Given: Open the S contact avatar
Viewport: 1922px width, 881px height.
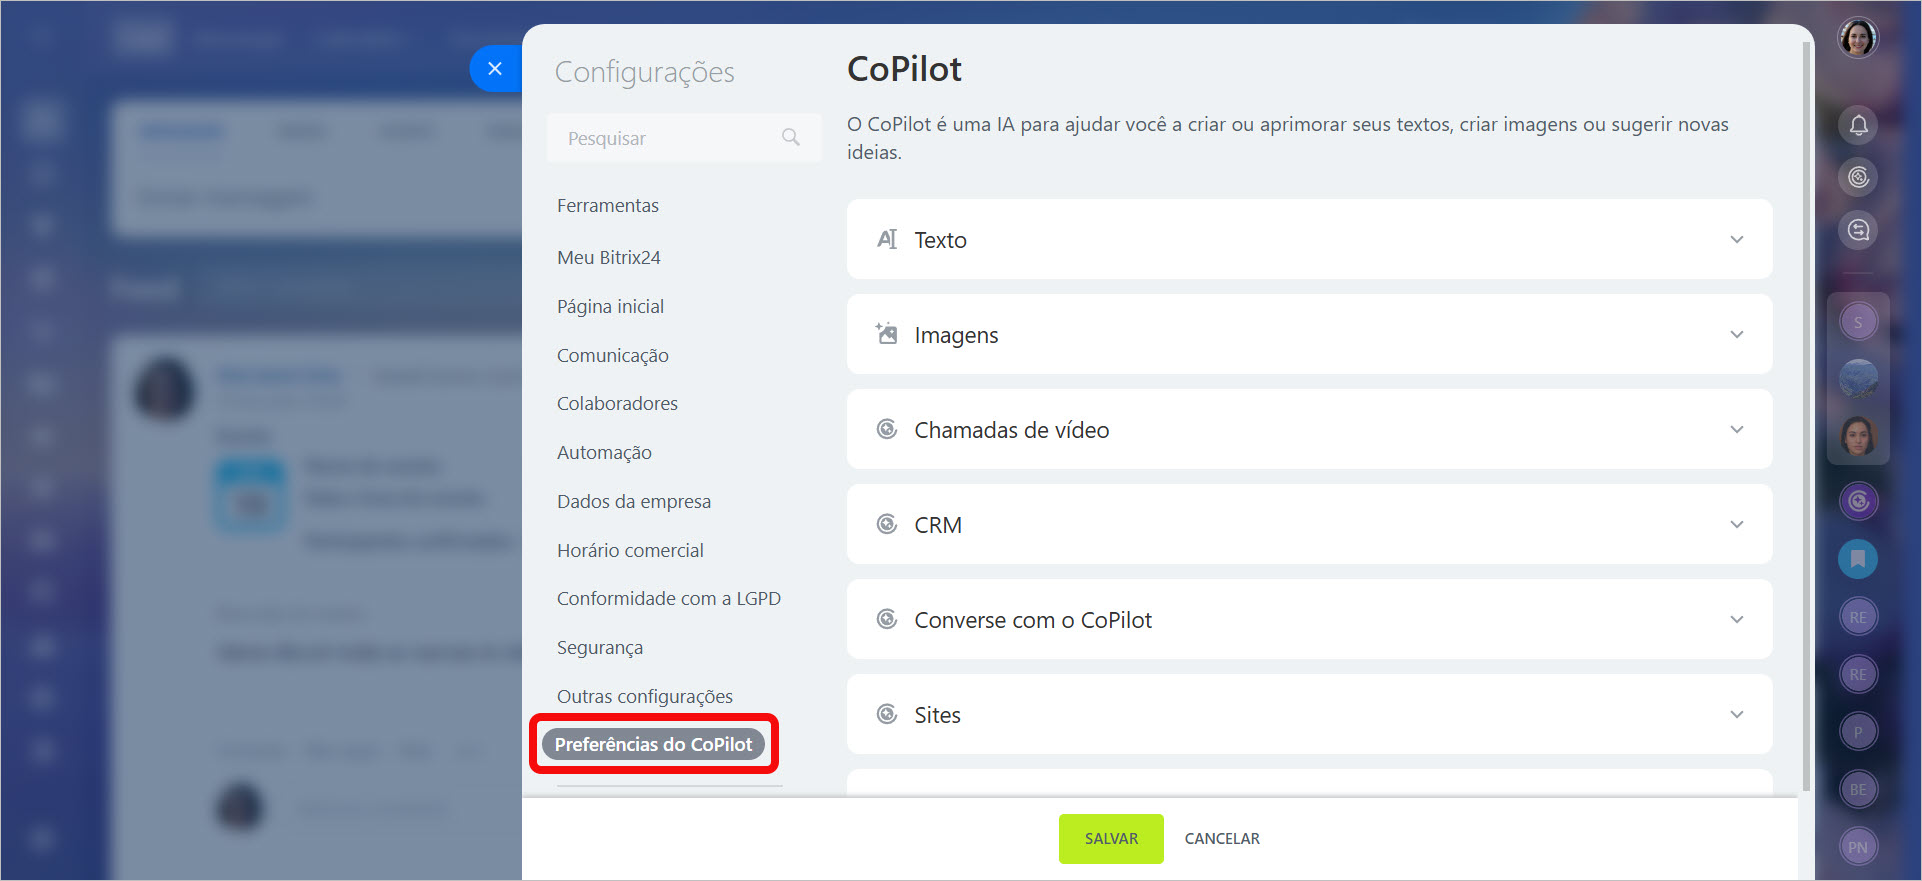Looking at the screenshot, I should 1858,322.
